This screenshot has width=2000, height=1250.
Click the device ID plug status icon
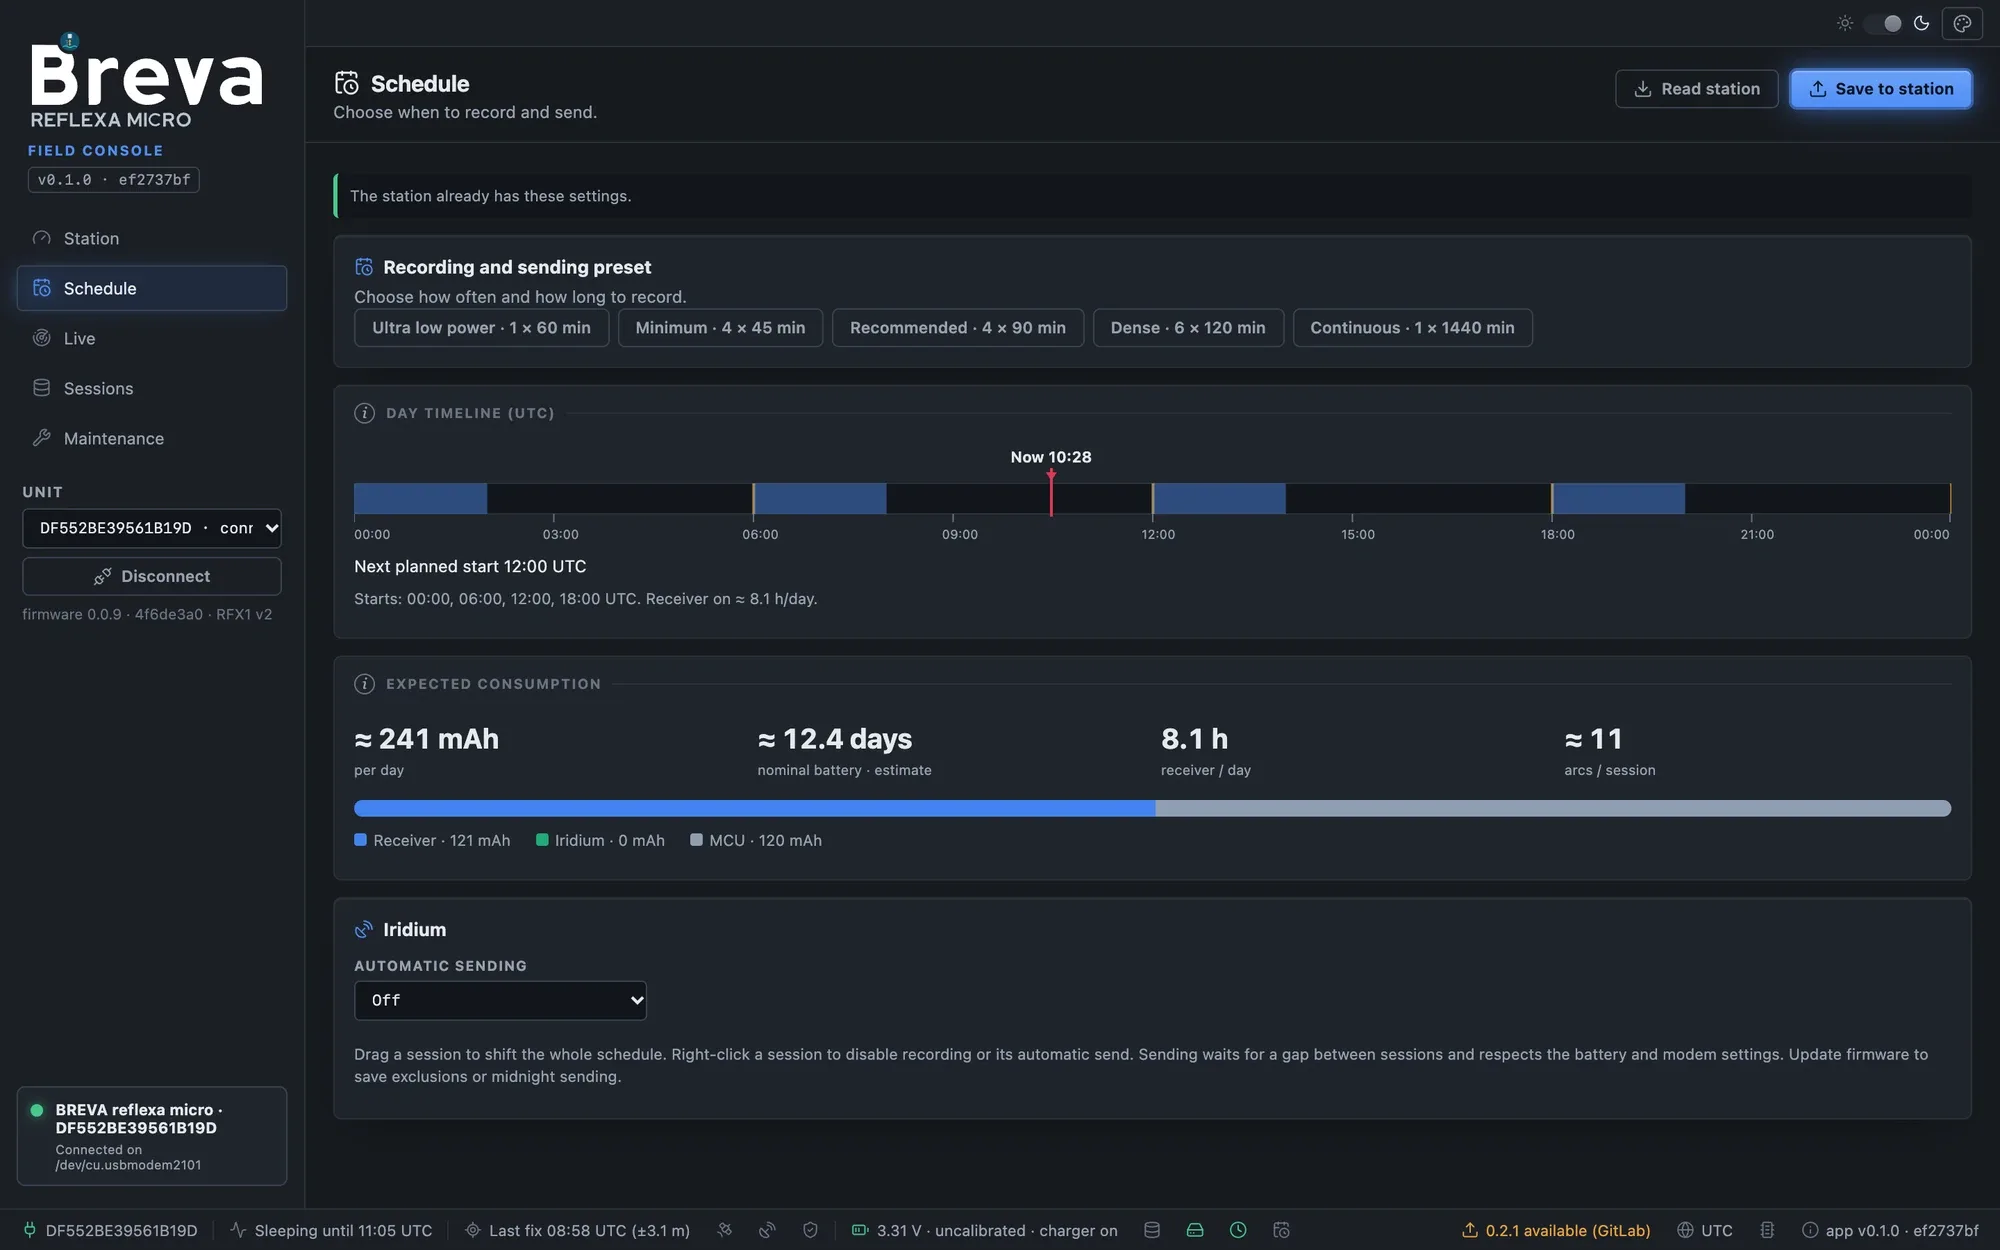tap(30, 1230)
